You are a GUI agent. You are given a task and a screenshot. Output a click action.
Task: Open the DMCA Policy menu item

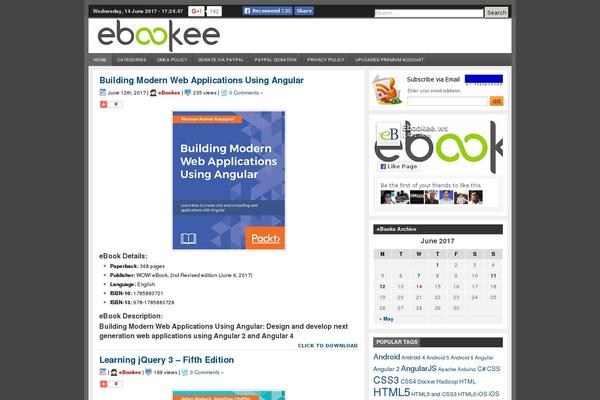click(x=172, y=60)
